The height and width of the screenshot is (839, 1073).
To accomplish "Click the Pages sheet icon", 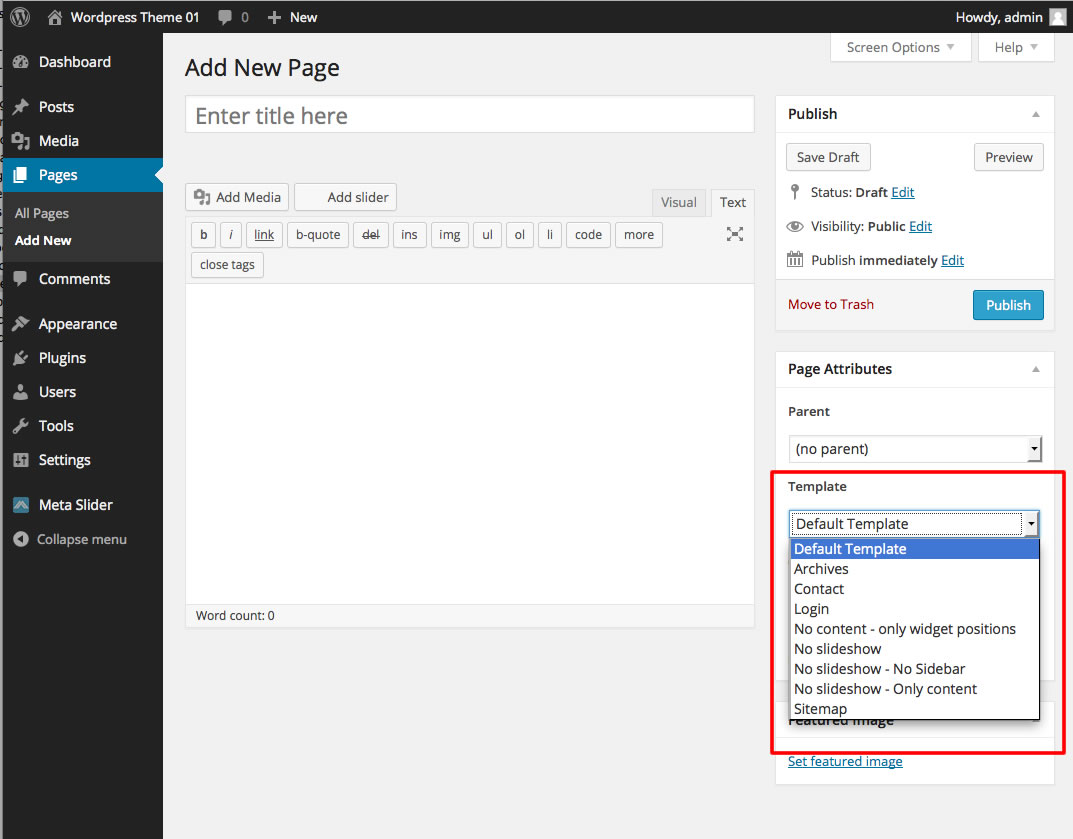I will (21, 175).
